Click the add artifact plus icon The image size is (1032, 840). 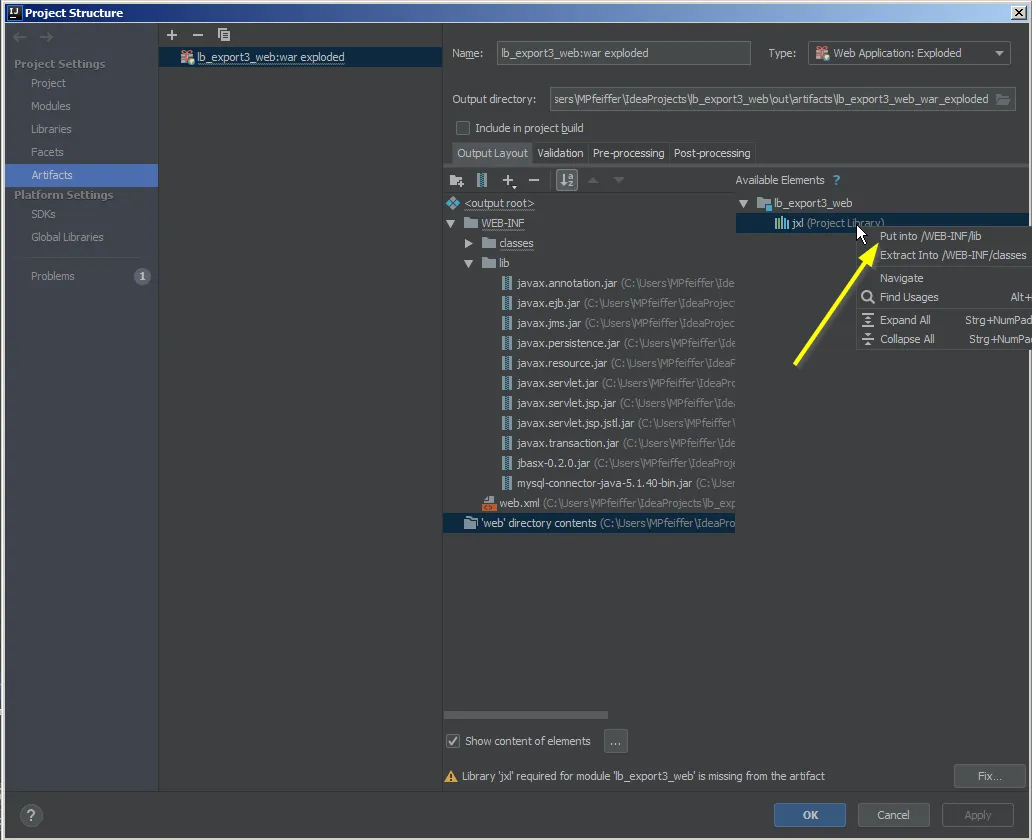click(172, 35)
